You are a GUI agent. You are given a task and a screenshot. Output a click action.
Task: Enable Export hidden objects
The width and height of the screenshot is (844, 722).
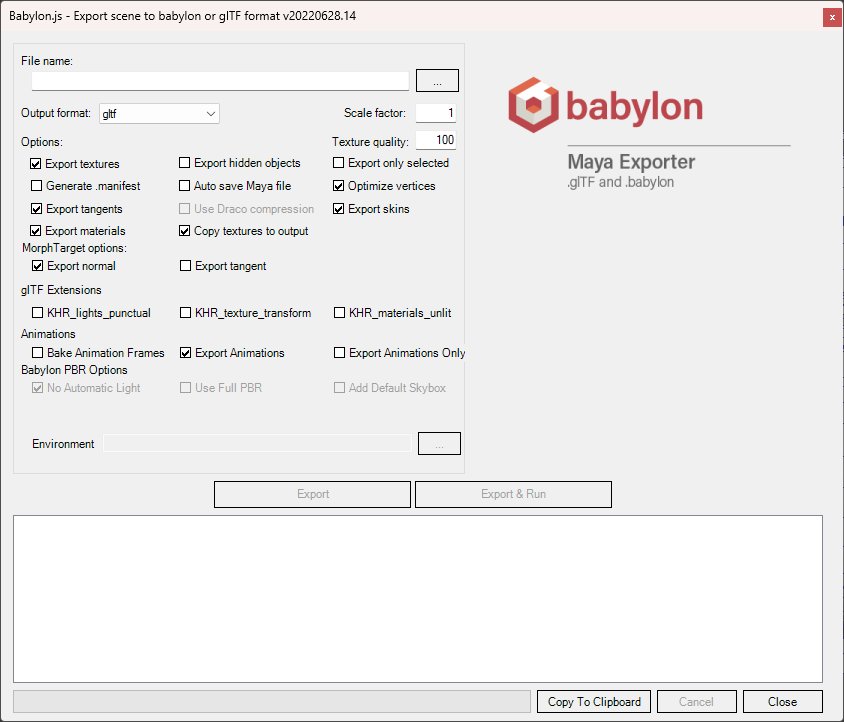184,163
